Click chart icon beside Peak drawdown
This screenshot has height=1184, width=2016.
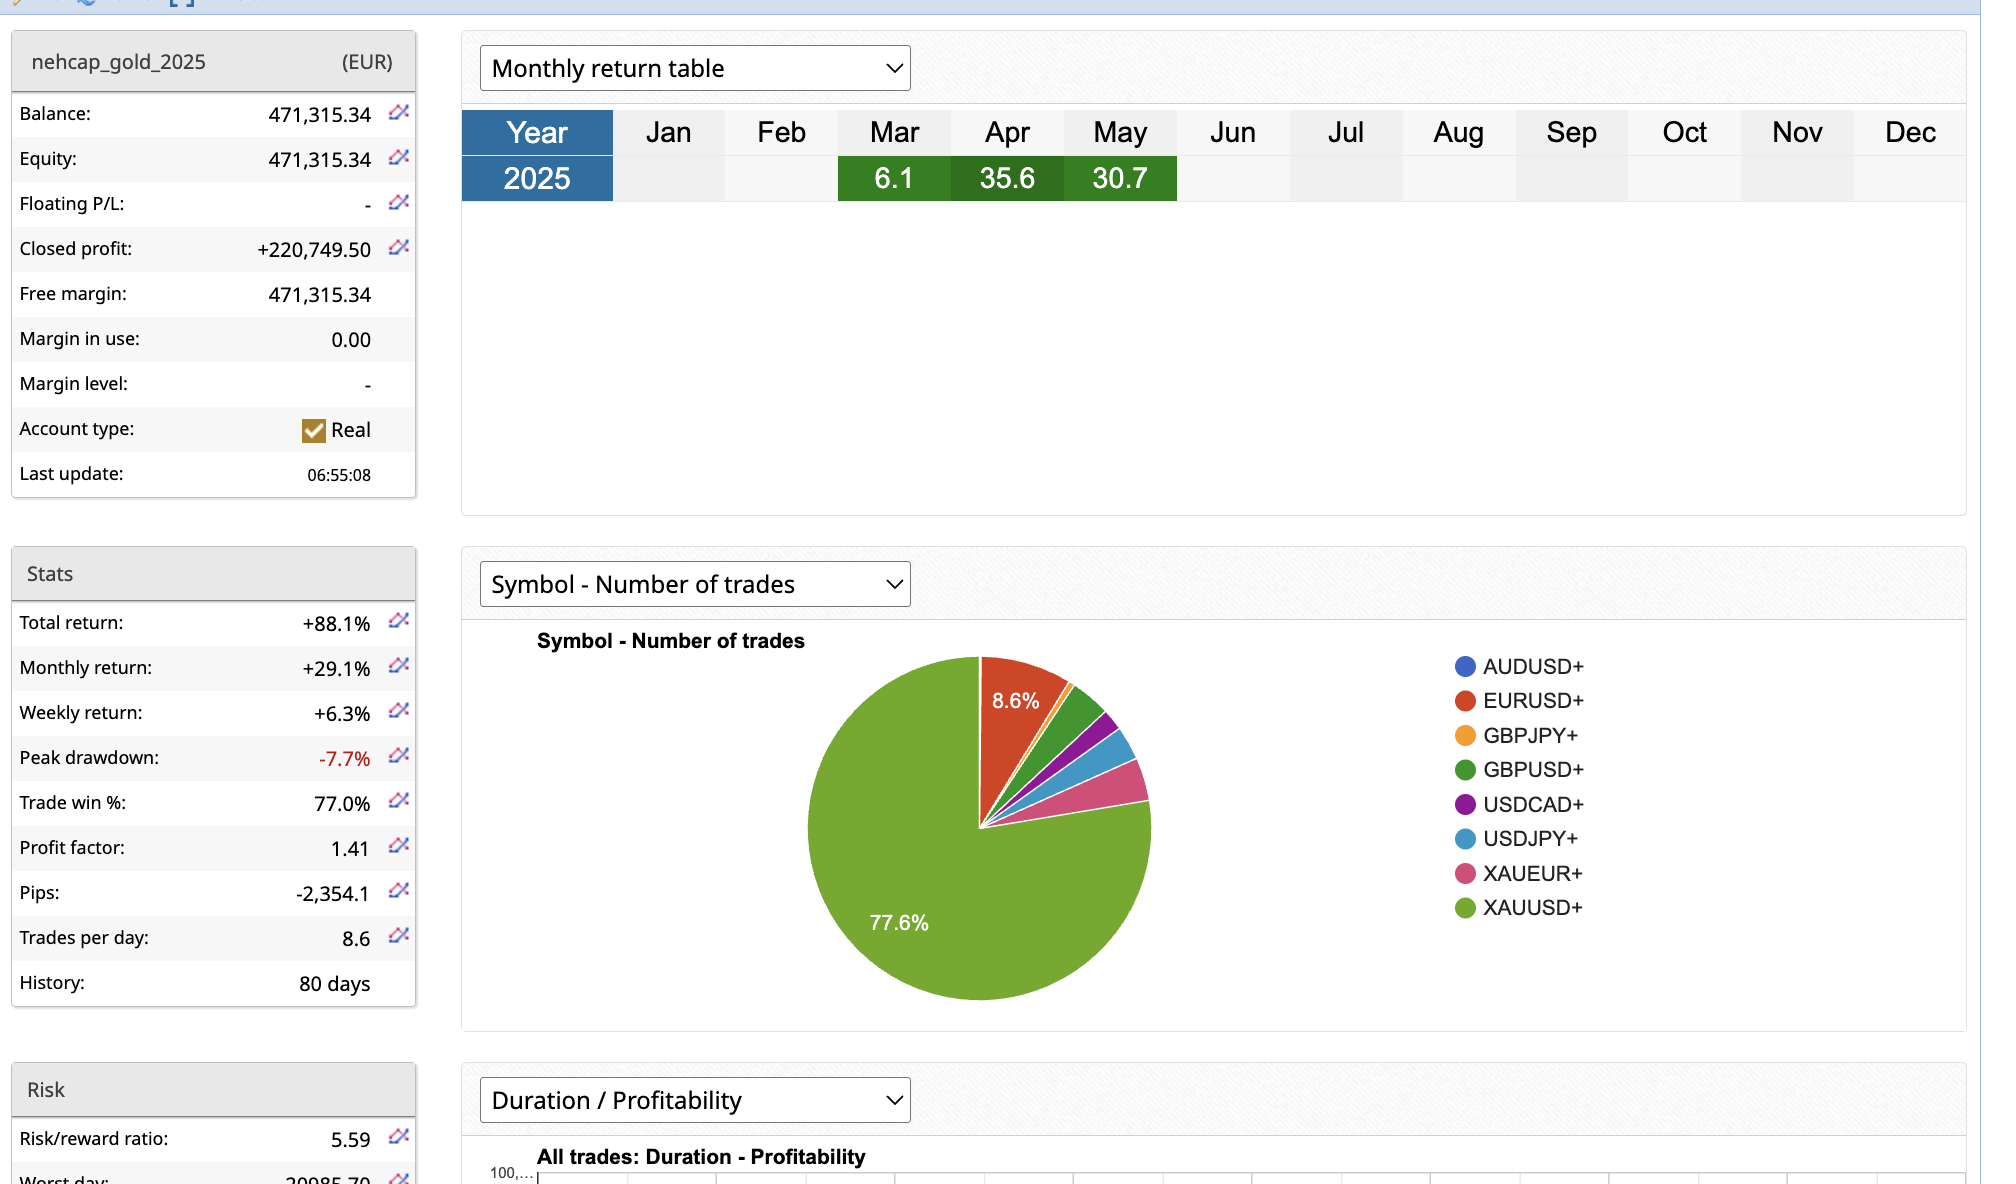click(399, 756)
